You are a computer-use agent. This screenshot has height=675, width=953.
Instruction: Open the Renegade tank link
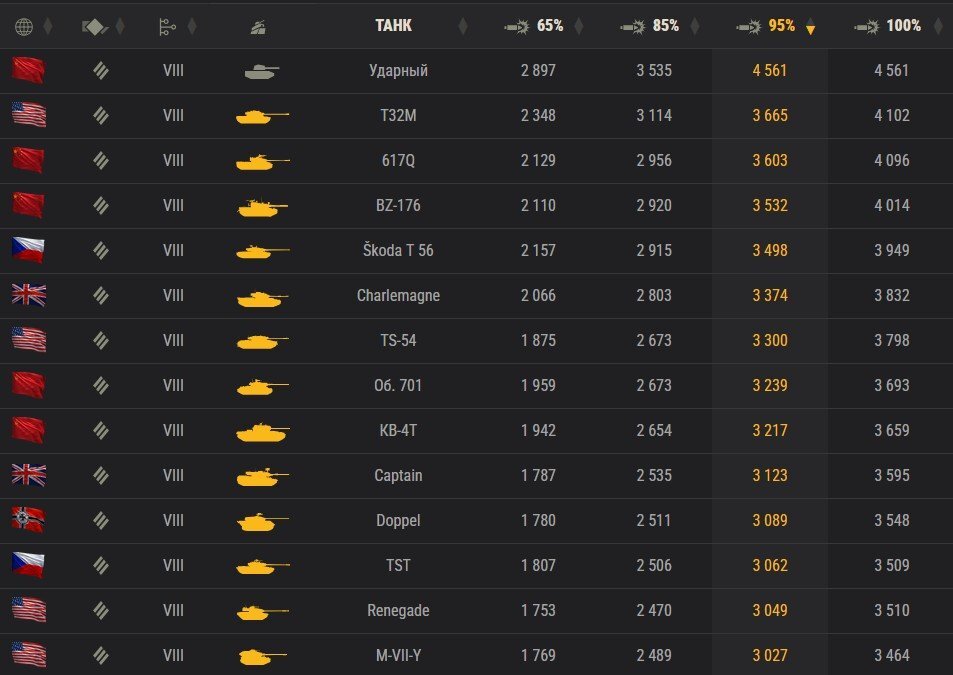click(398, 610)
